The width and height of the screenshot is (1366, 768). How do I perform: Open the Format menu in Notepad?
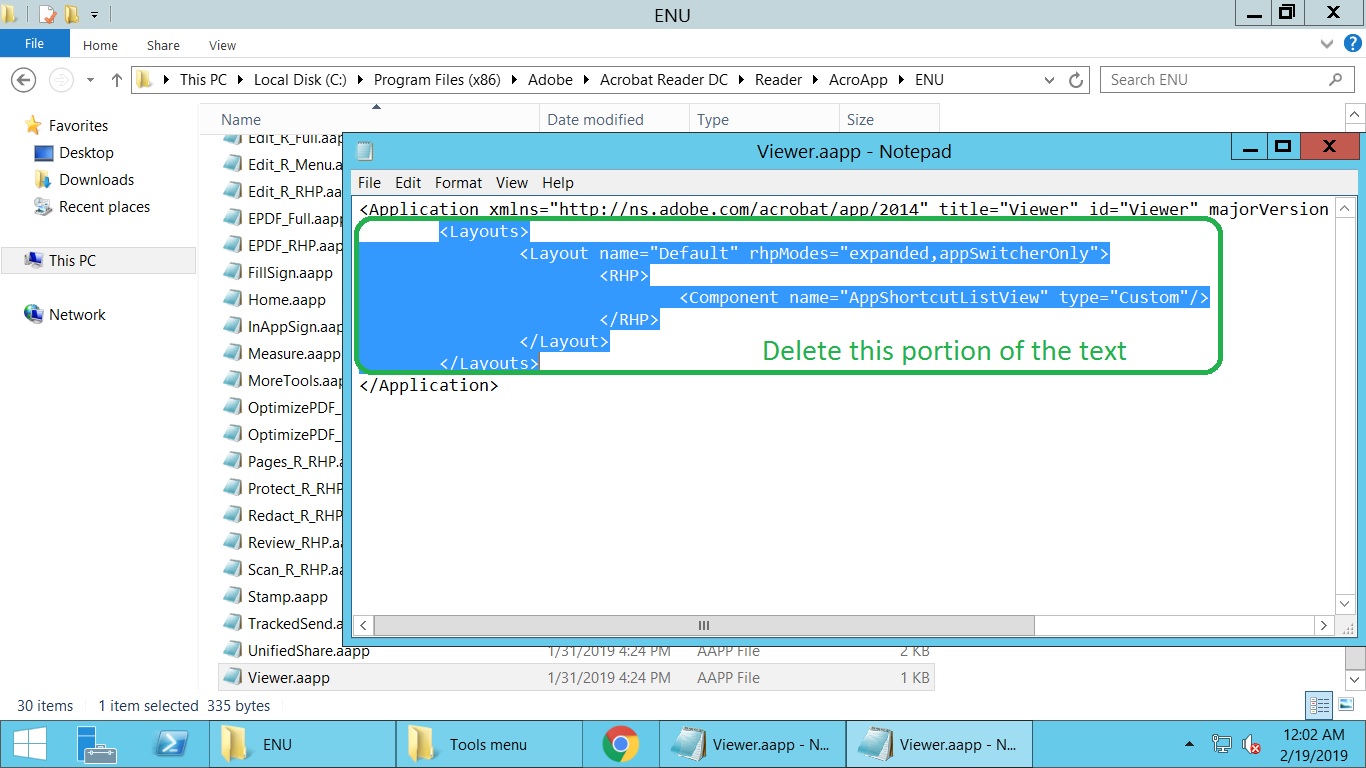click(x=458, y=182)
